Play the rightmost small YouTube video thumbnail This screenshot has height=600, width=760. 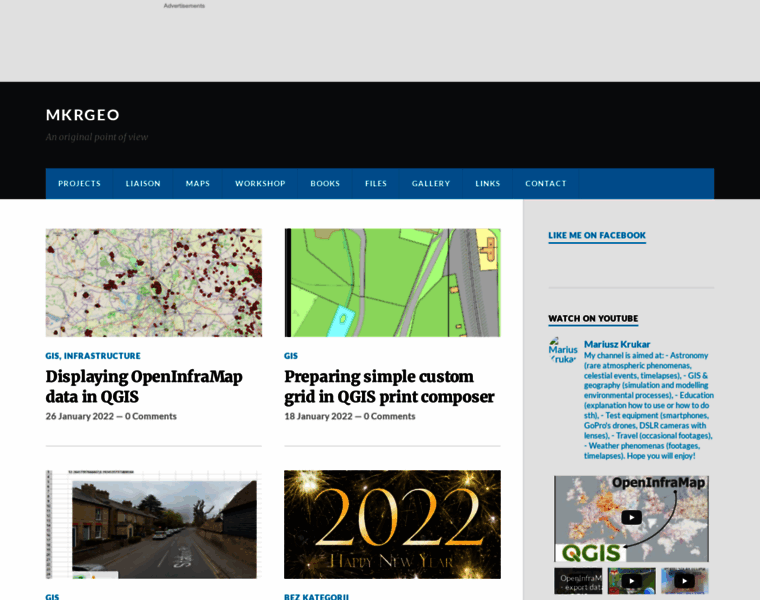(684, 581)
